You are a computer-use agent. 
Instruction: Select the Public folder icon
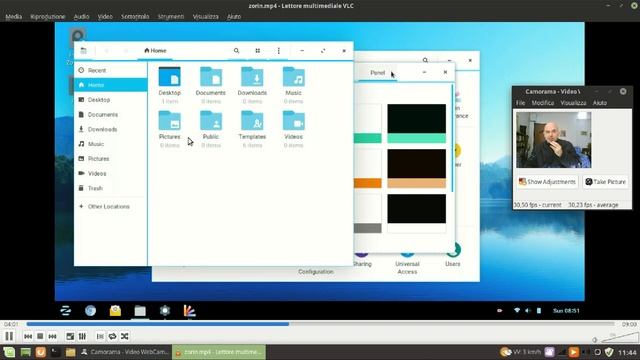click(x=211, y=121)
